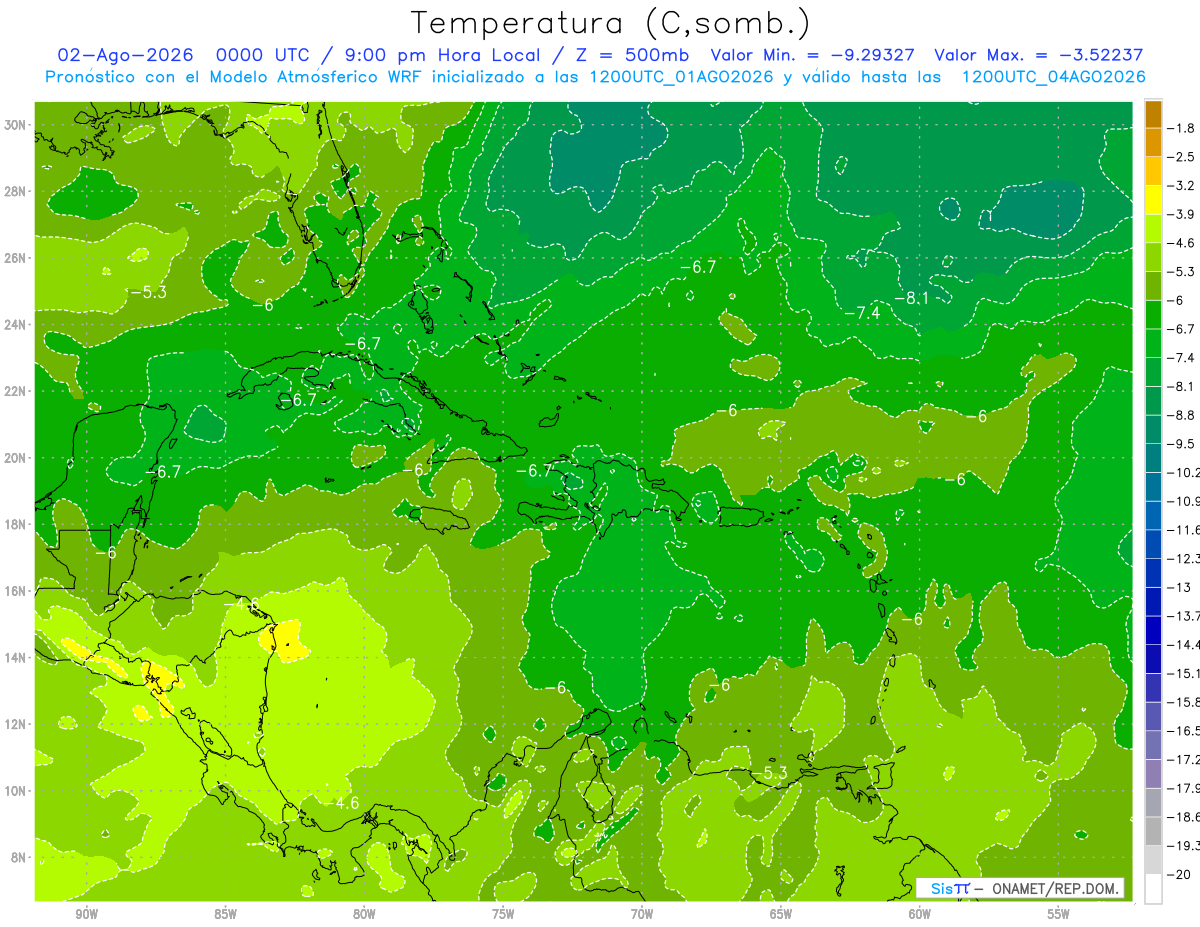
Task: Click the '-3.2' colorbar scale label
Action: pos(1182,186)
